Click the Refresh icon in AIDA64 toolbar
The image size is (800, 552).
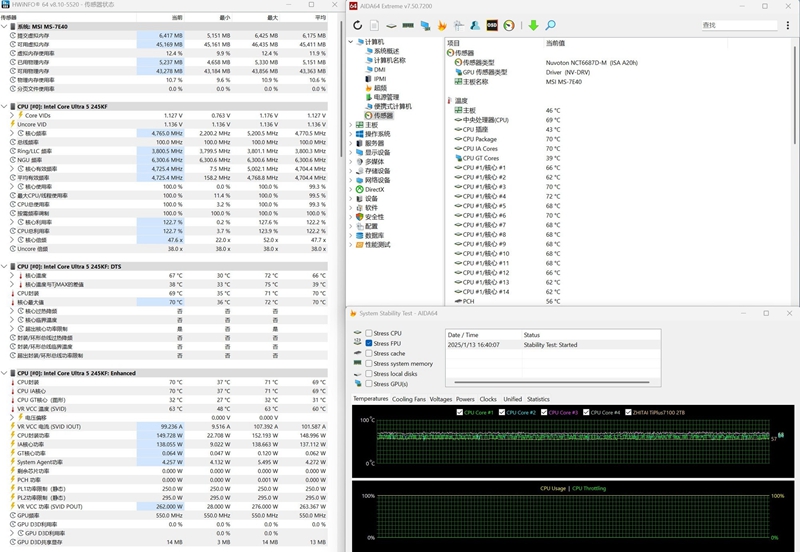(357, 25)
